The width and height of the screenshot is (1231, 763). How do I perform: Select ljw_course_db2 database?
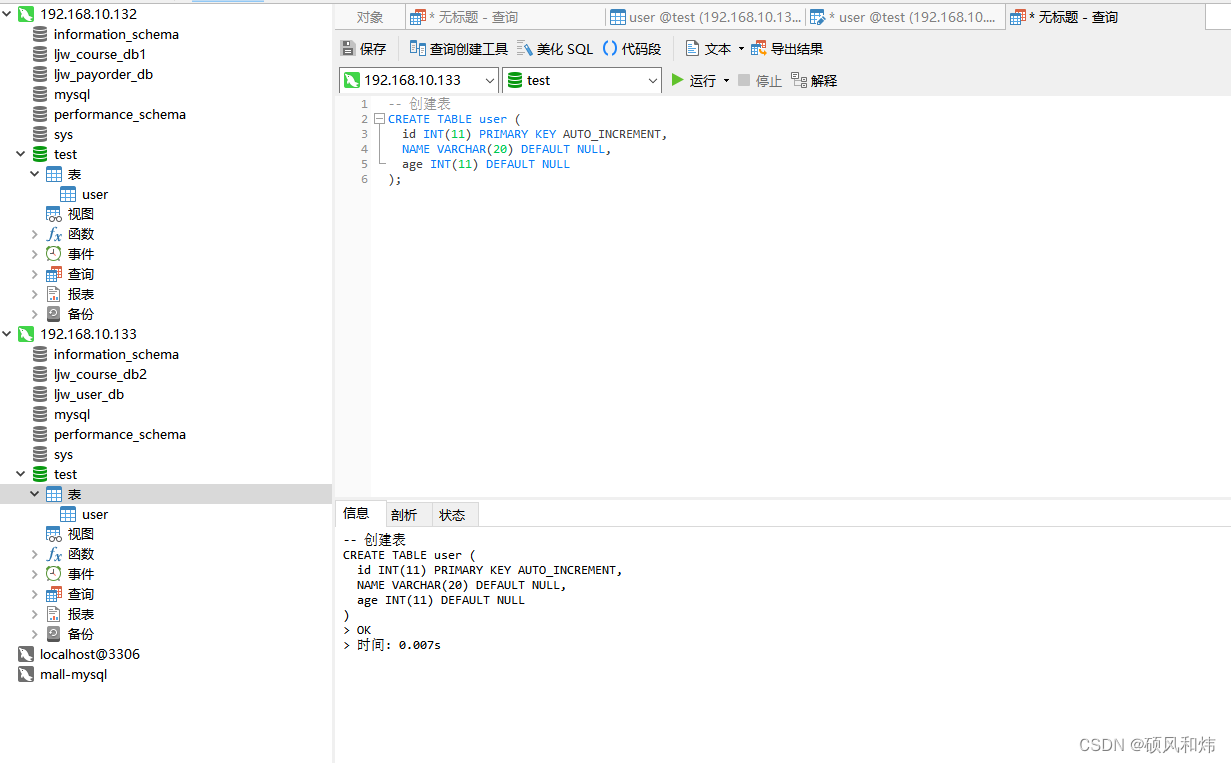point(100,374)
